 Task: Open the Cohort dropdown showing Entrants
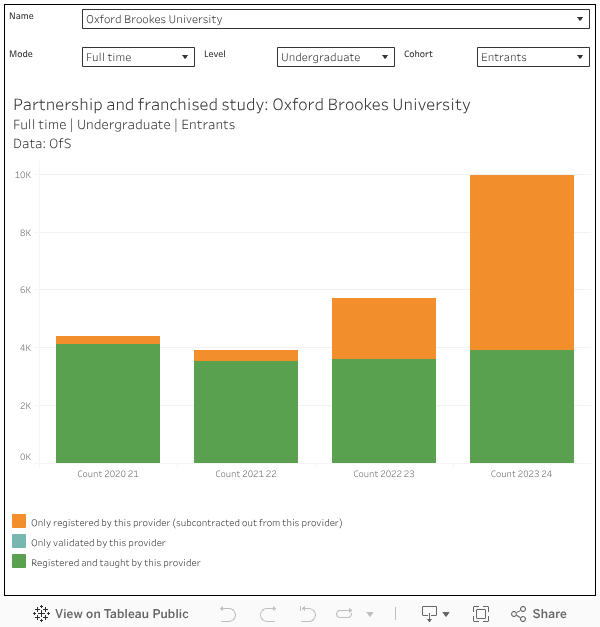tap(533, 57)
